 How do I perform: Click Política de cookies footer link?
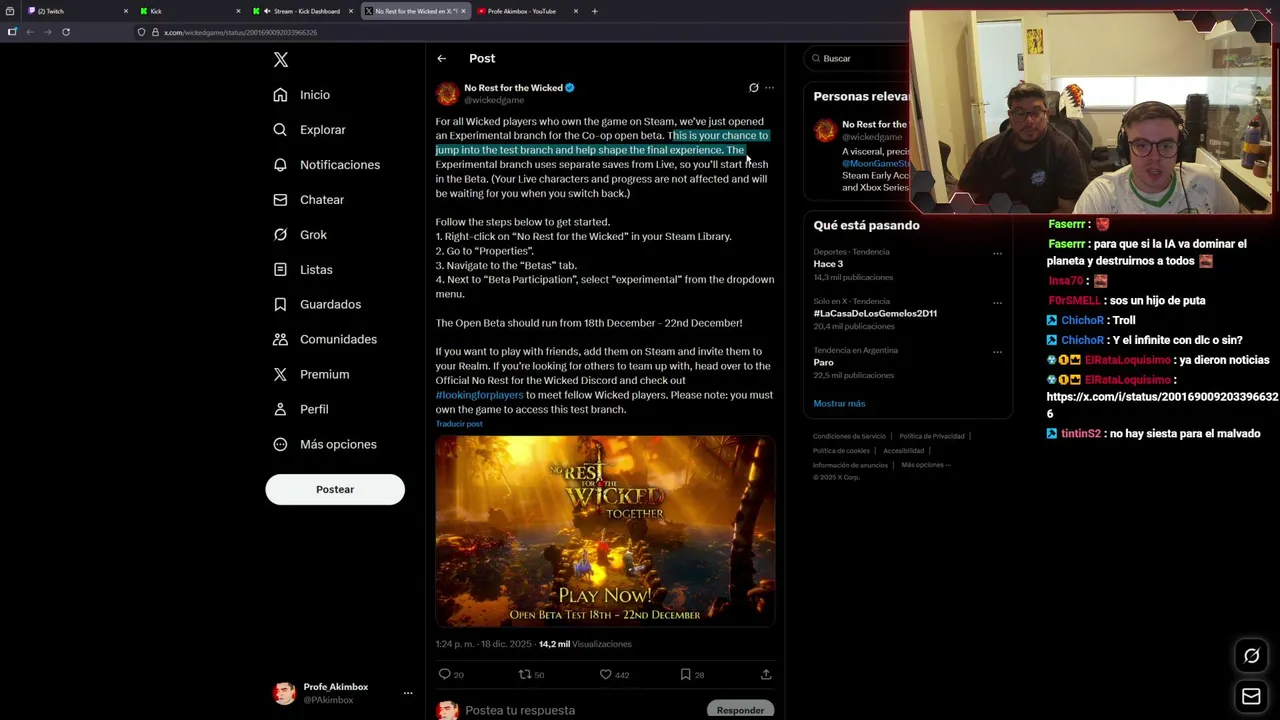842,451
